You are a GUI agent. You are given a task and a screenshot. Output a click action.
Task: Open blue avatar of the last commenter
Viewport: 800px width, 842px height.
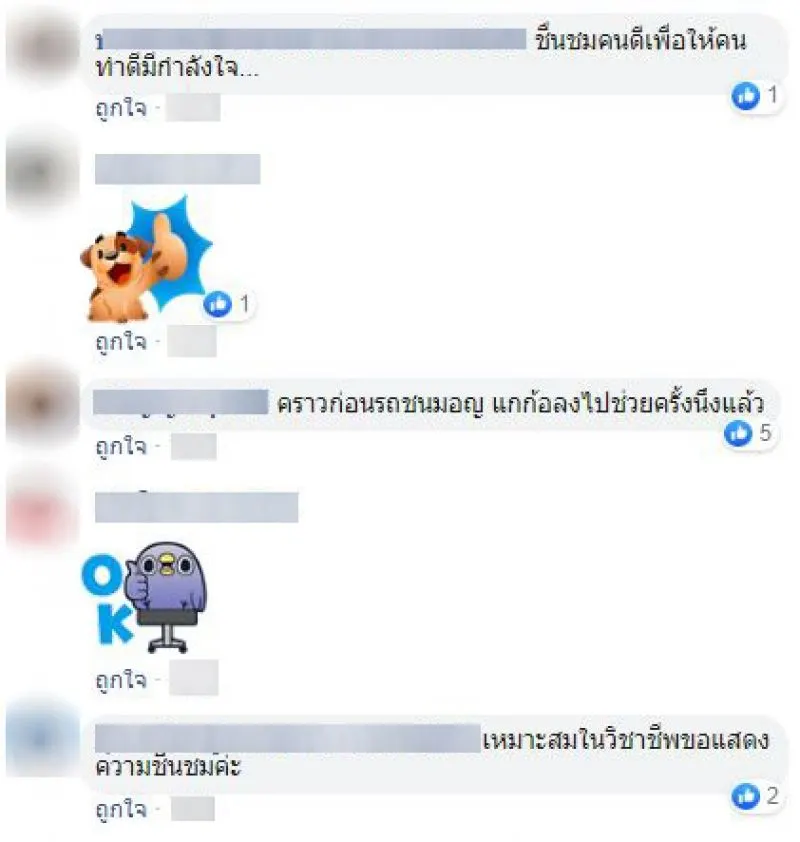[43, 740]
